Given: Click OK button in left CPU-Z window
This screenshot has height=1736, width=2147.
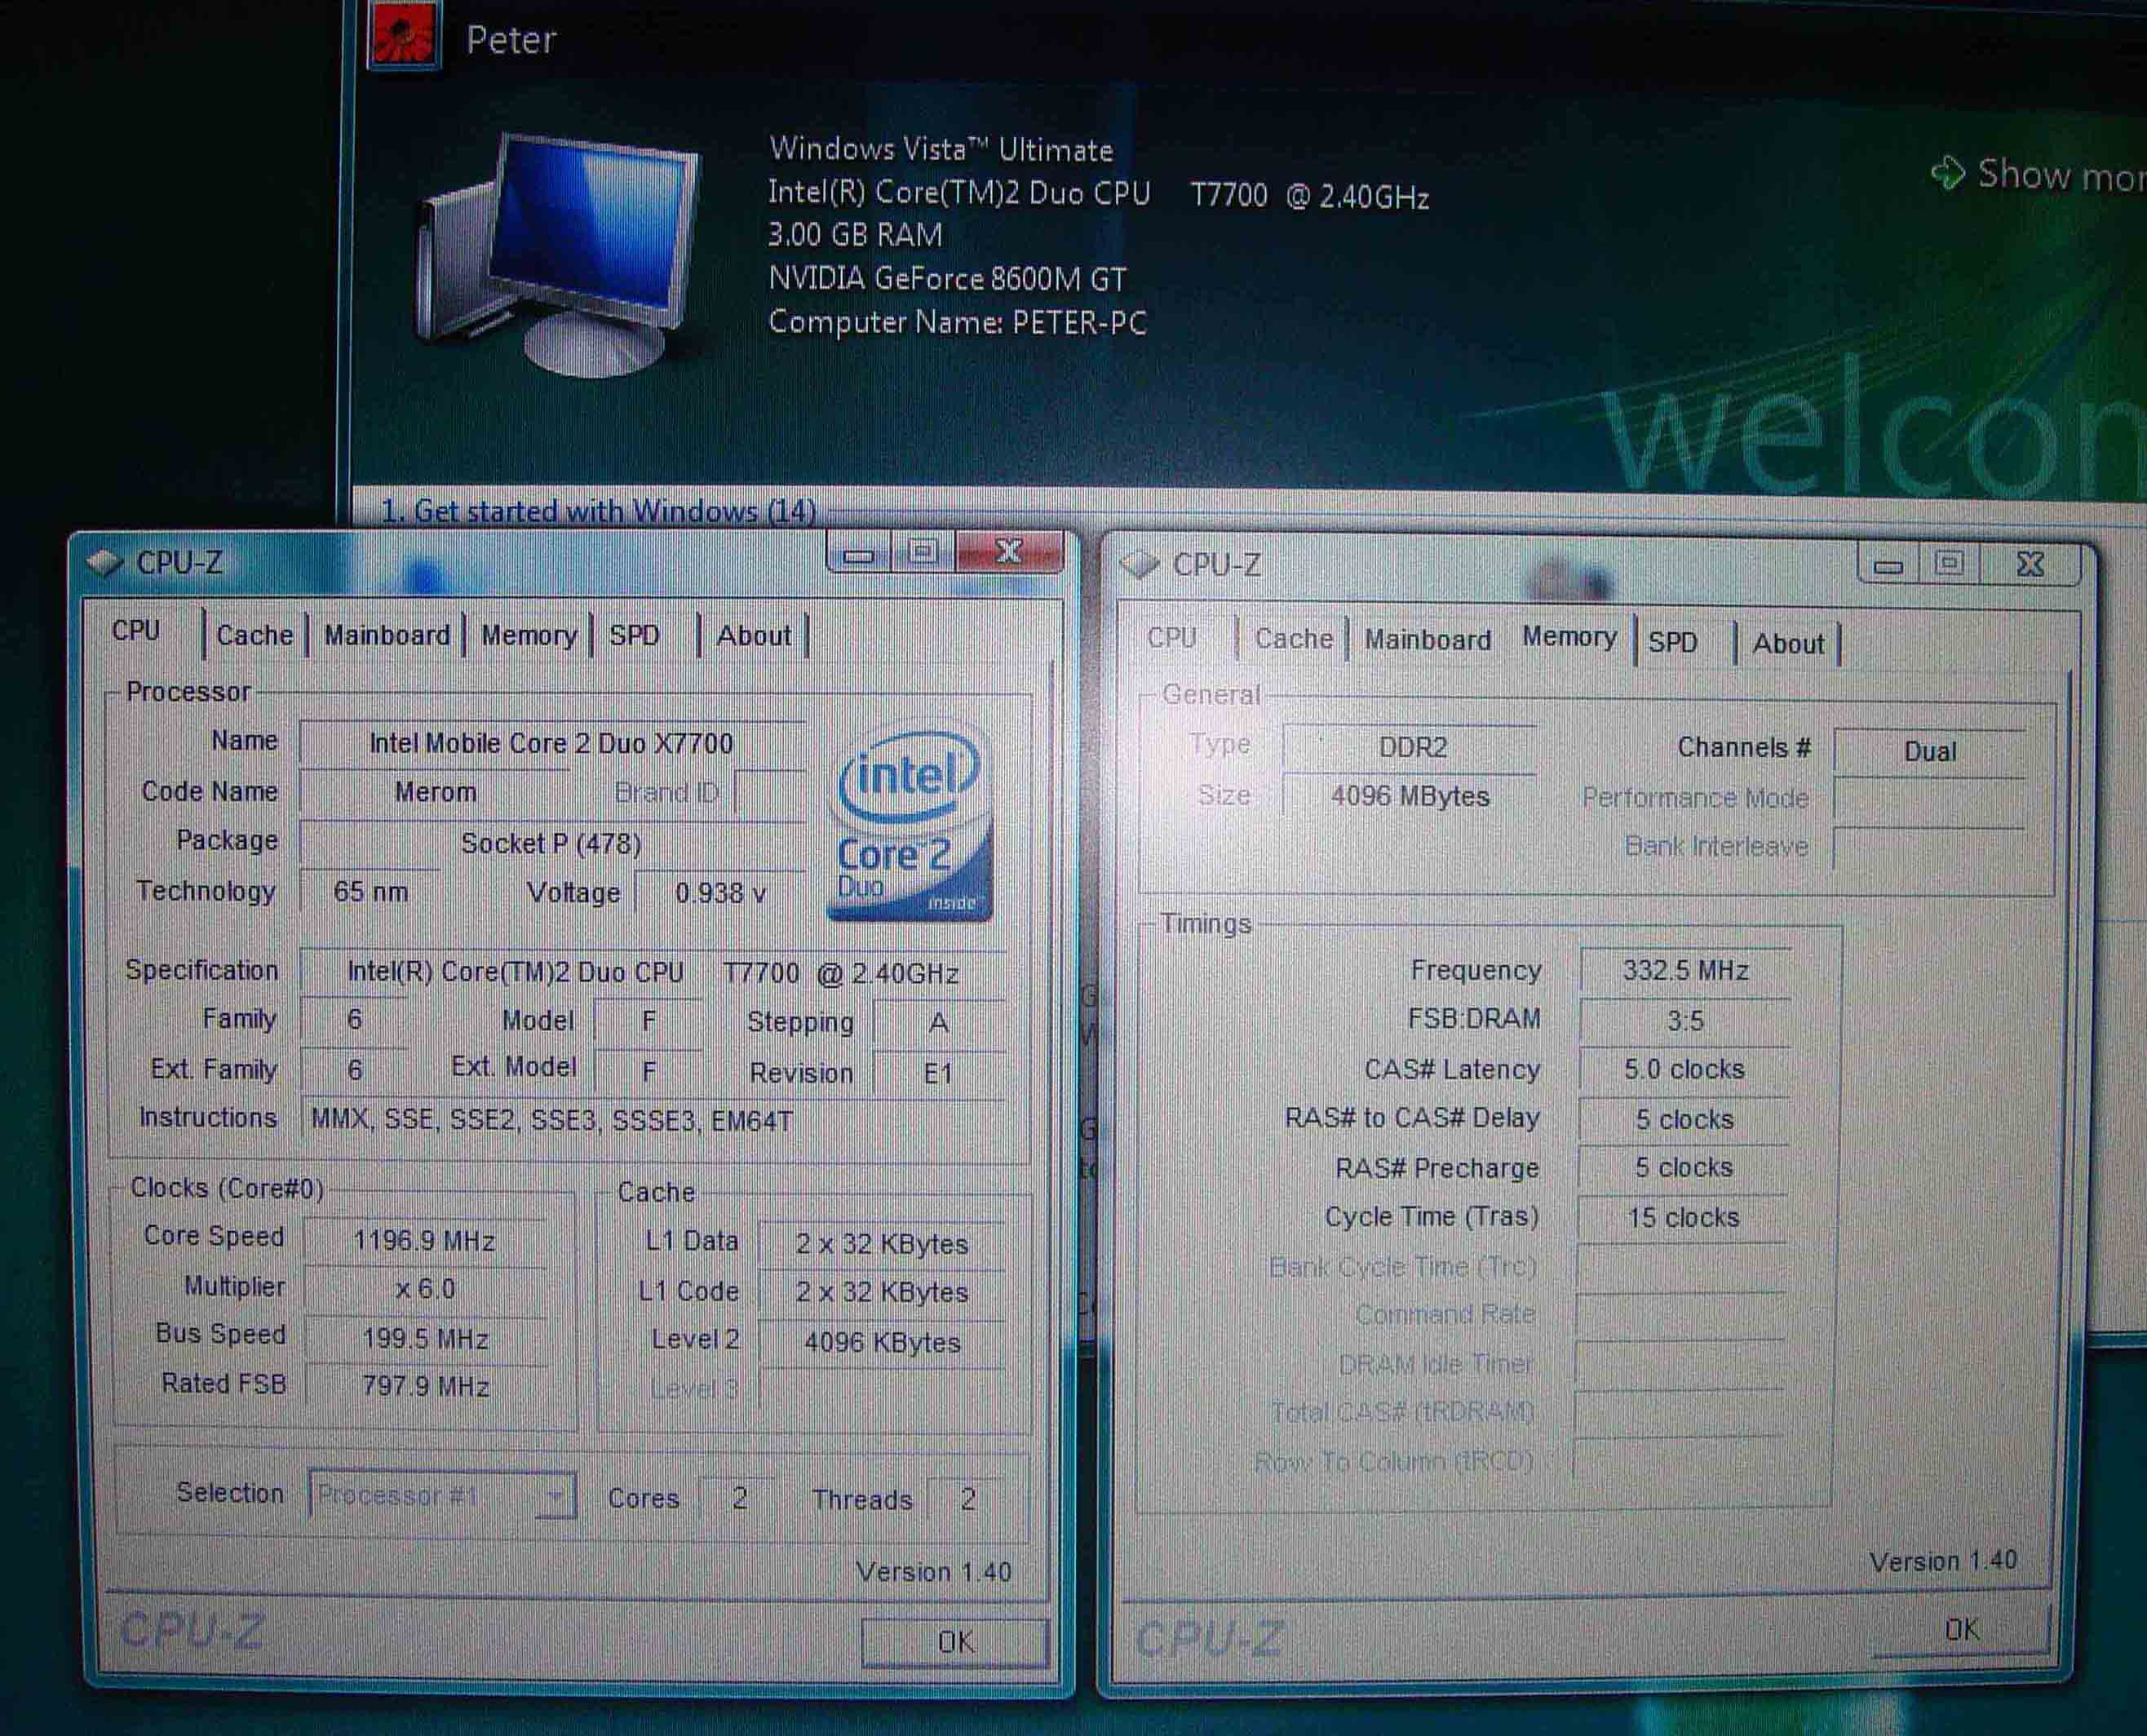Looking at the screenshot, I should pyautogui.click(x=954, y=1641).
